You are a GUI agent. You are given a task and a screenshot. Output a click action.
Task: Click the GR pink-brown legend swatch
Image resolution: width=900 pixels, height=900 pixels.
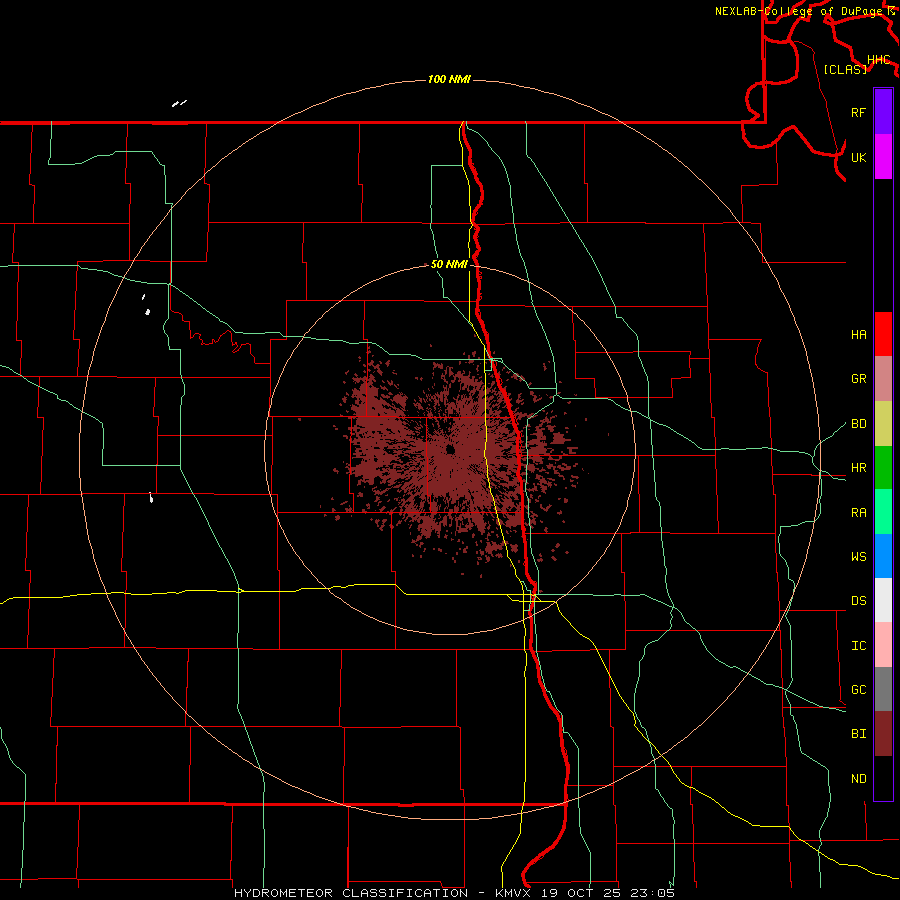click(883, 378)
